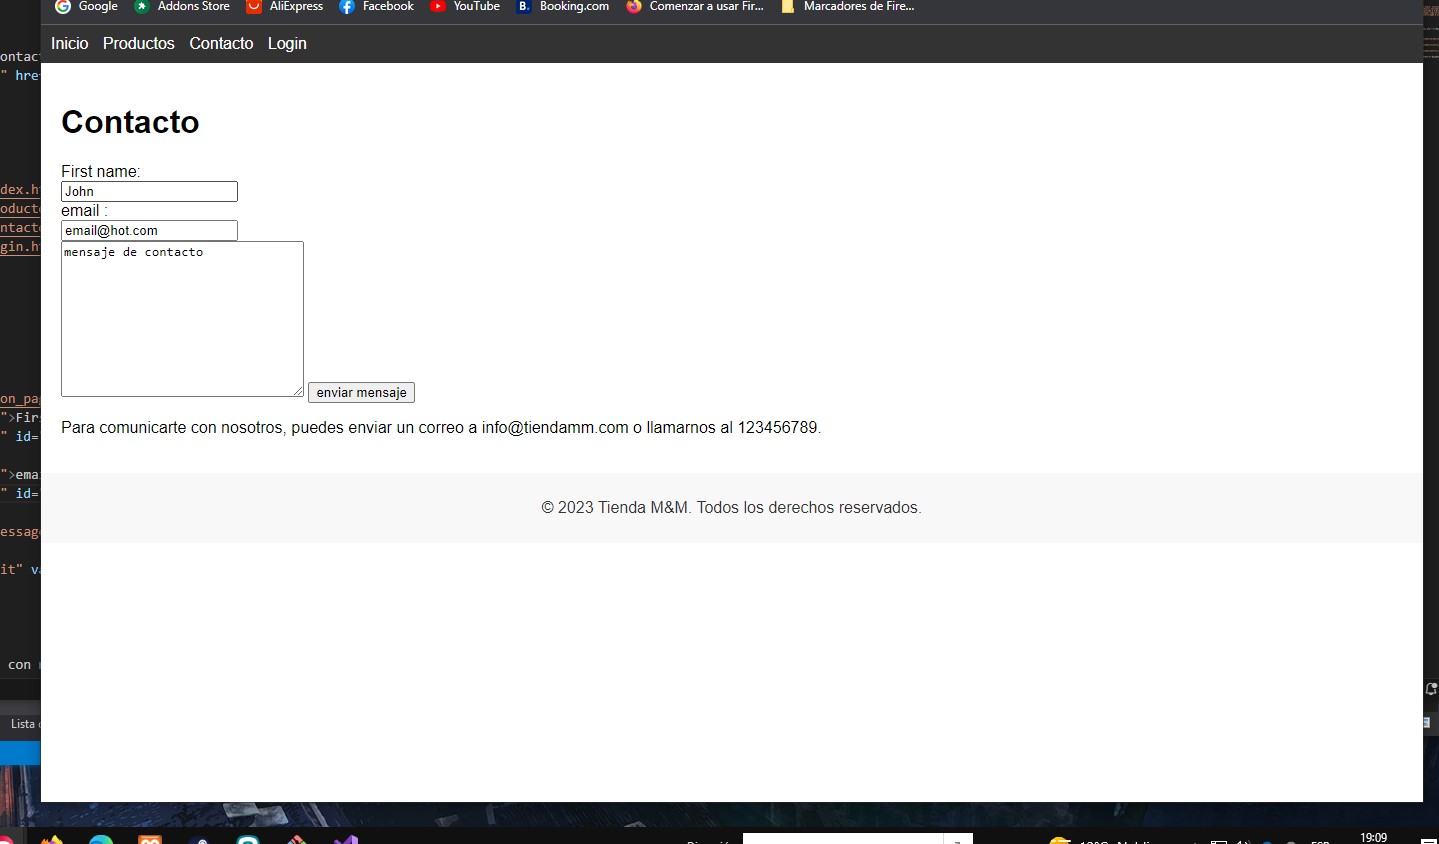
Task: Click the clock in the taskbar
Action: (x=1373, y=838)
